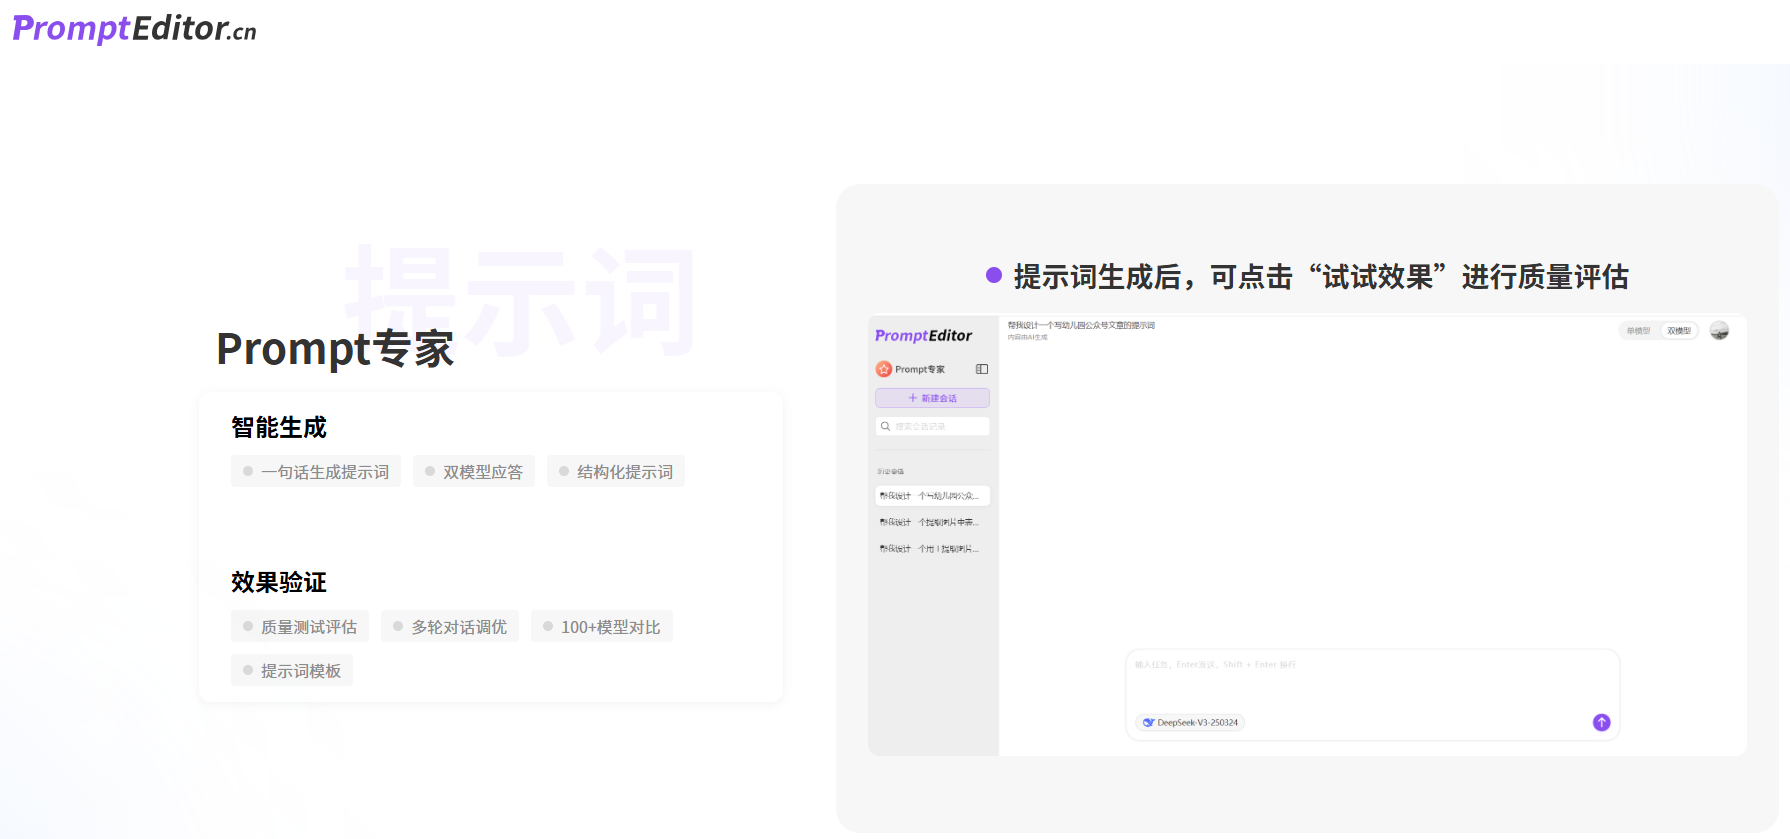
Task: Open first history conversation about 幼儿园
Action: [x=932, y=496]
